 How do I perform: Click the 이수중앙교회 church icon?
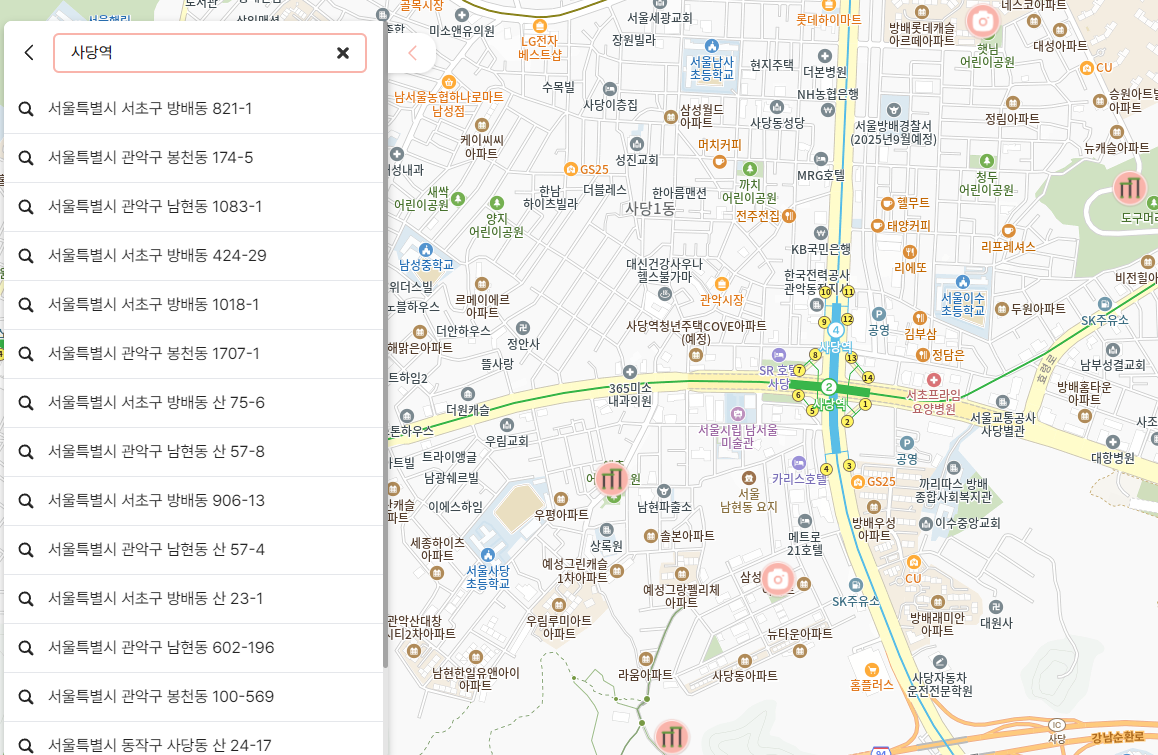925,524
